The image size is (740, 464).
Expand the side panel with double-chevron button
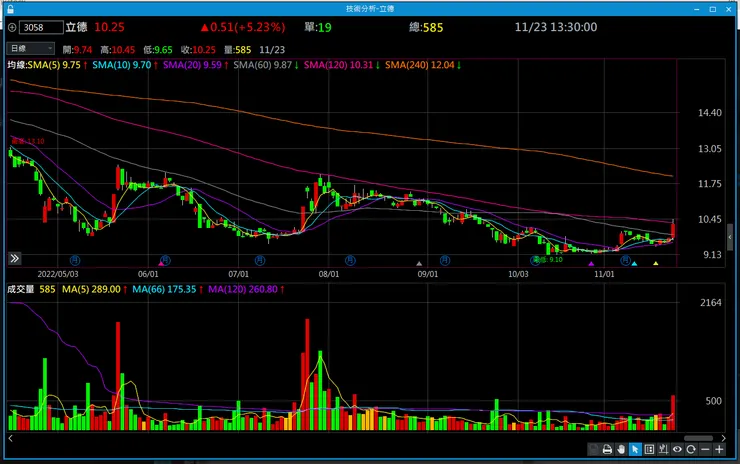(x=15, y=258)
